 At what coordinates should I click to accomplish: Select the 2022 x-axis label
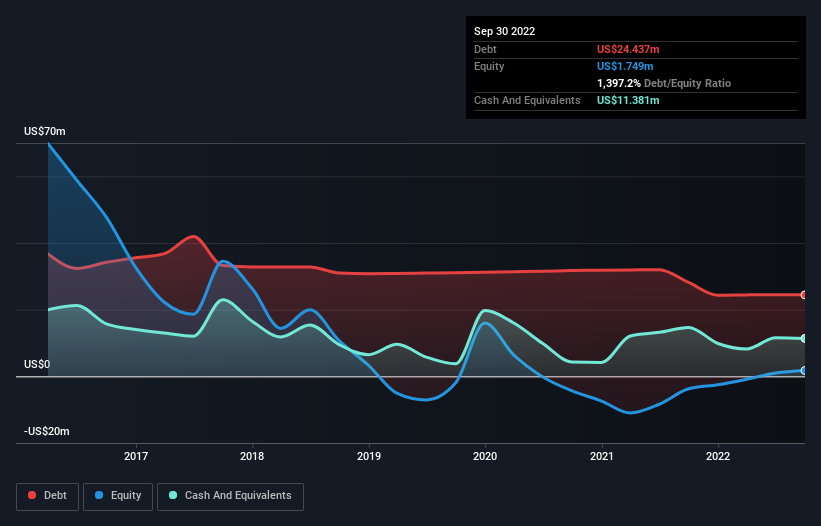(718, 456)
